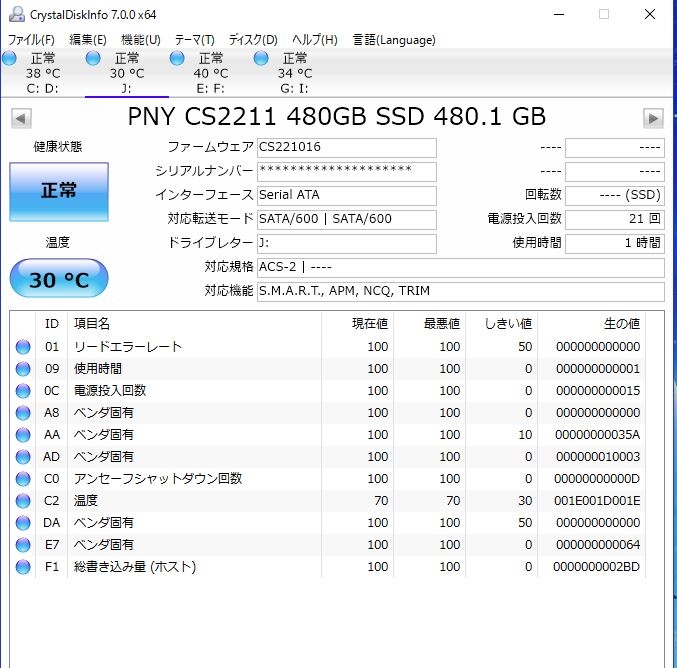
Task: Click raw value 000000010003
Action: pyautogui.click(x=598, y=457)
